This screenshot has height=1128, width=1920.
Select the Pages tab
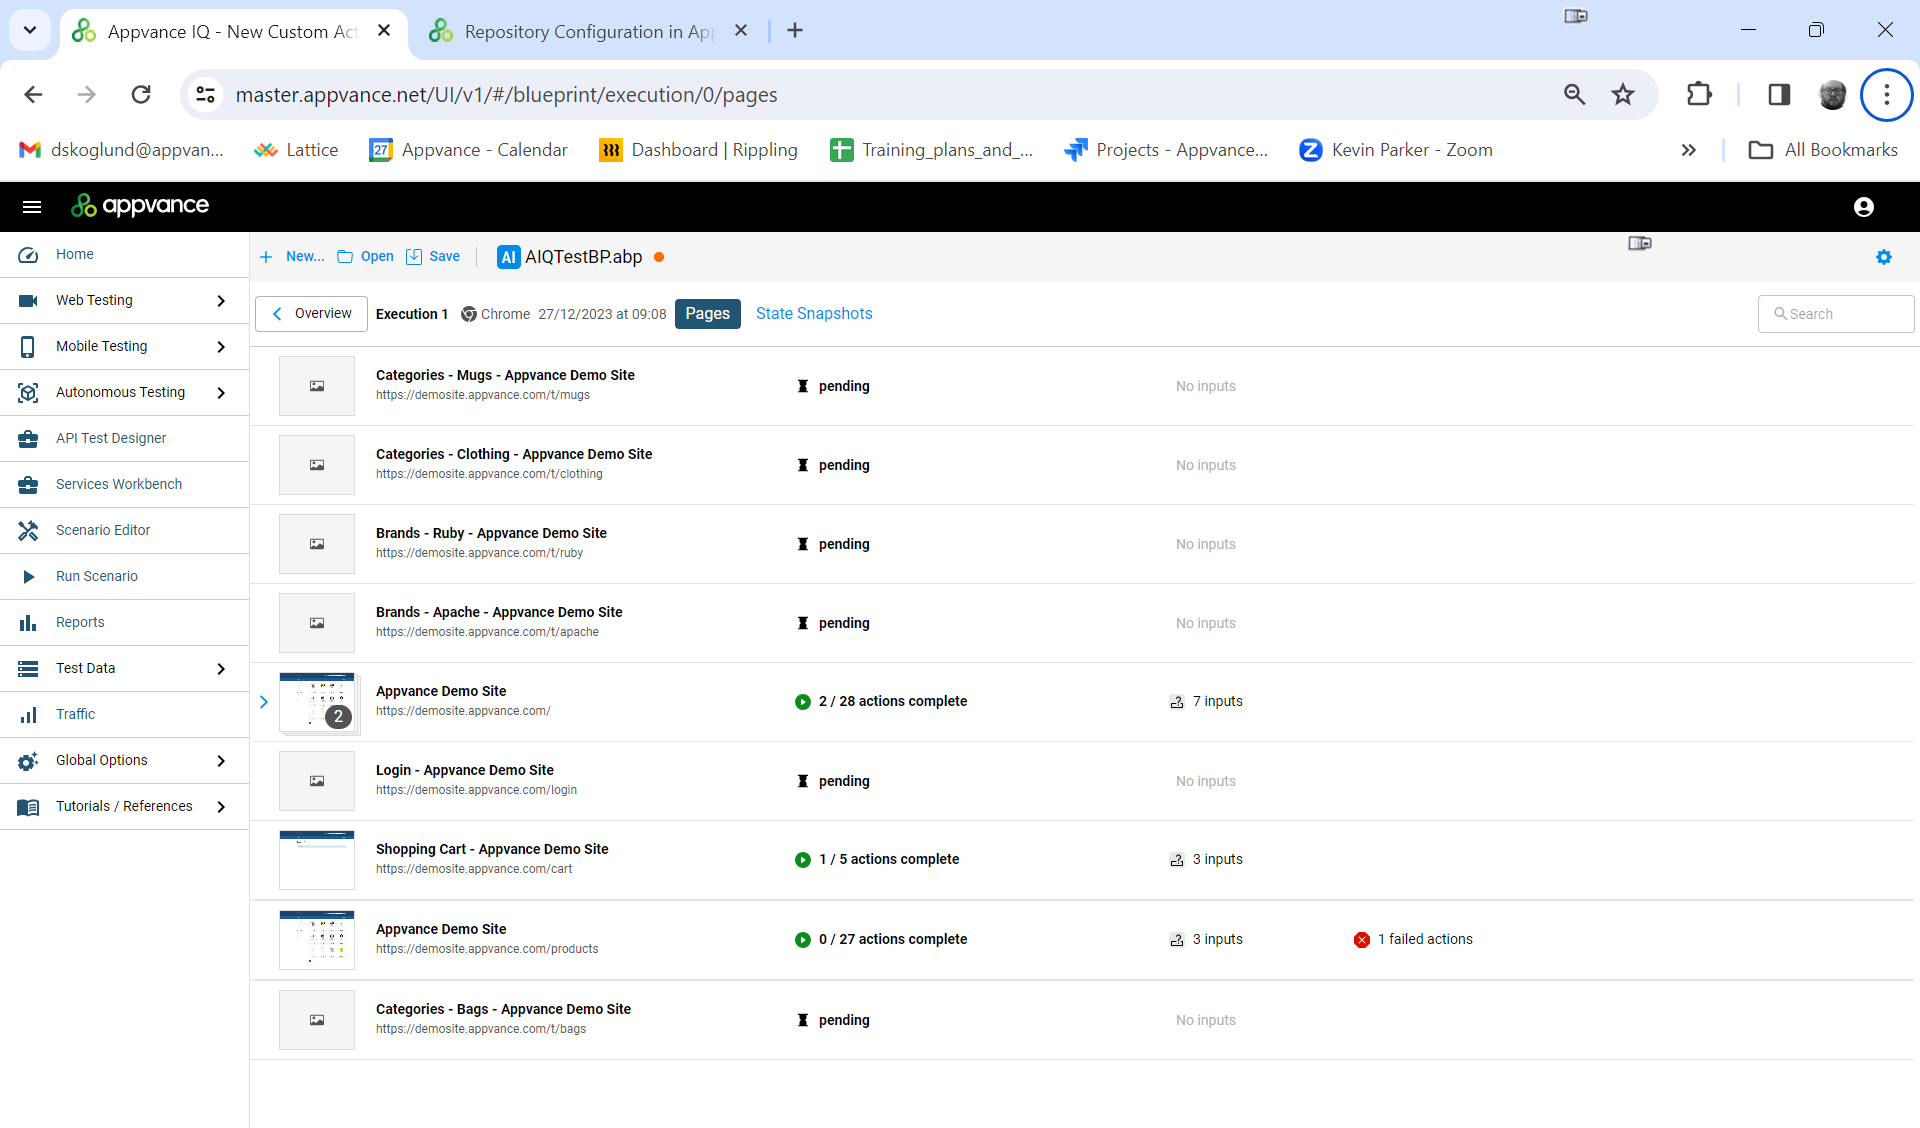click(x=707, y=314)
